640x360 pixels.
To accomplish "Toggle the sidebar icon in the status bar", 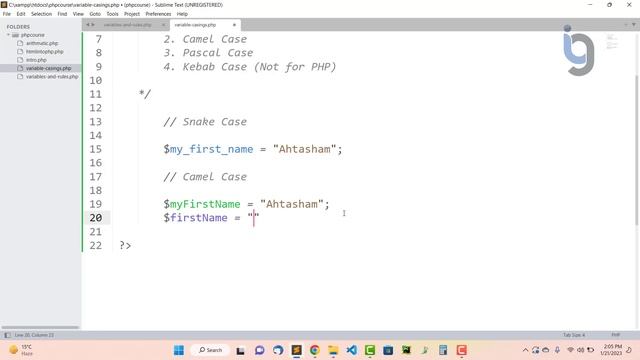I will pos(7,335).
